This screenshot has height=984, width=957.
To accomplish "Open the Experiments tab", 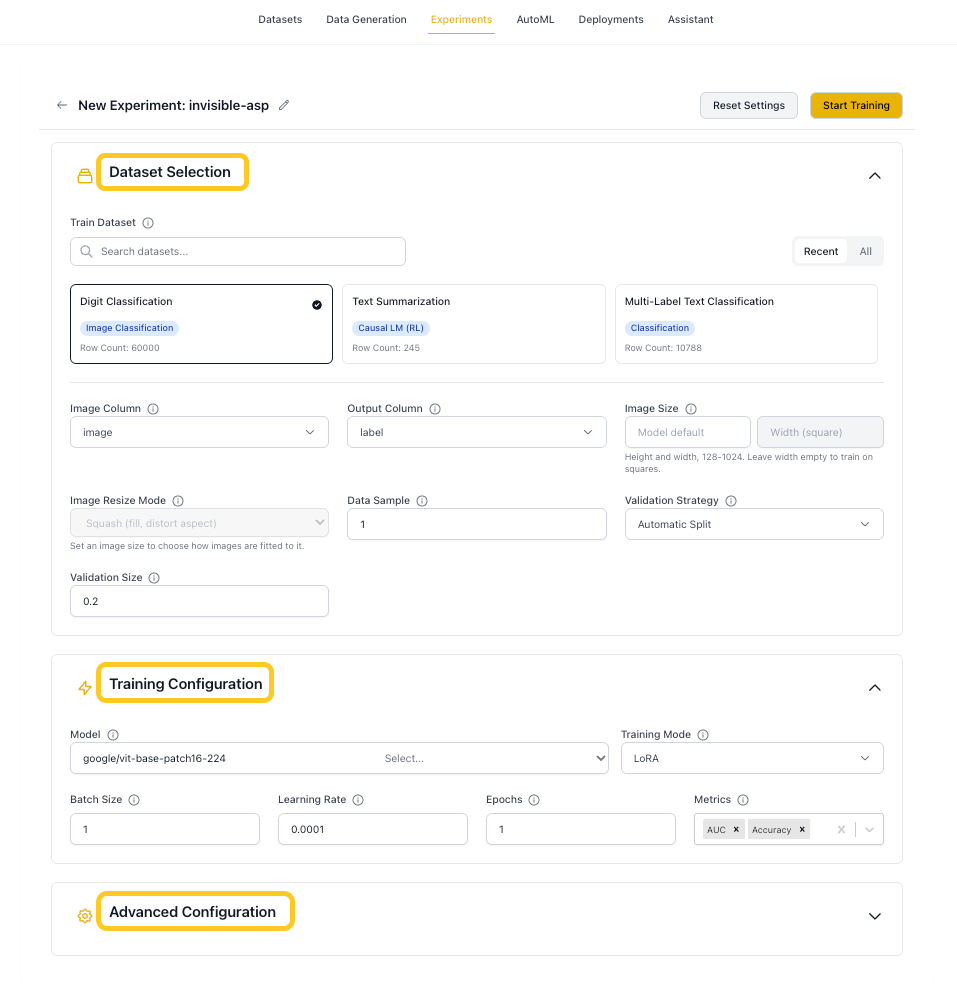I will tap(461, 19).
